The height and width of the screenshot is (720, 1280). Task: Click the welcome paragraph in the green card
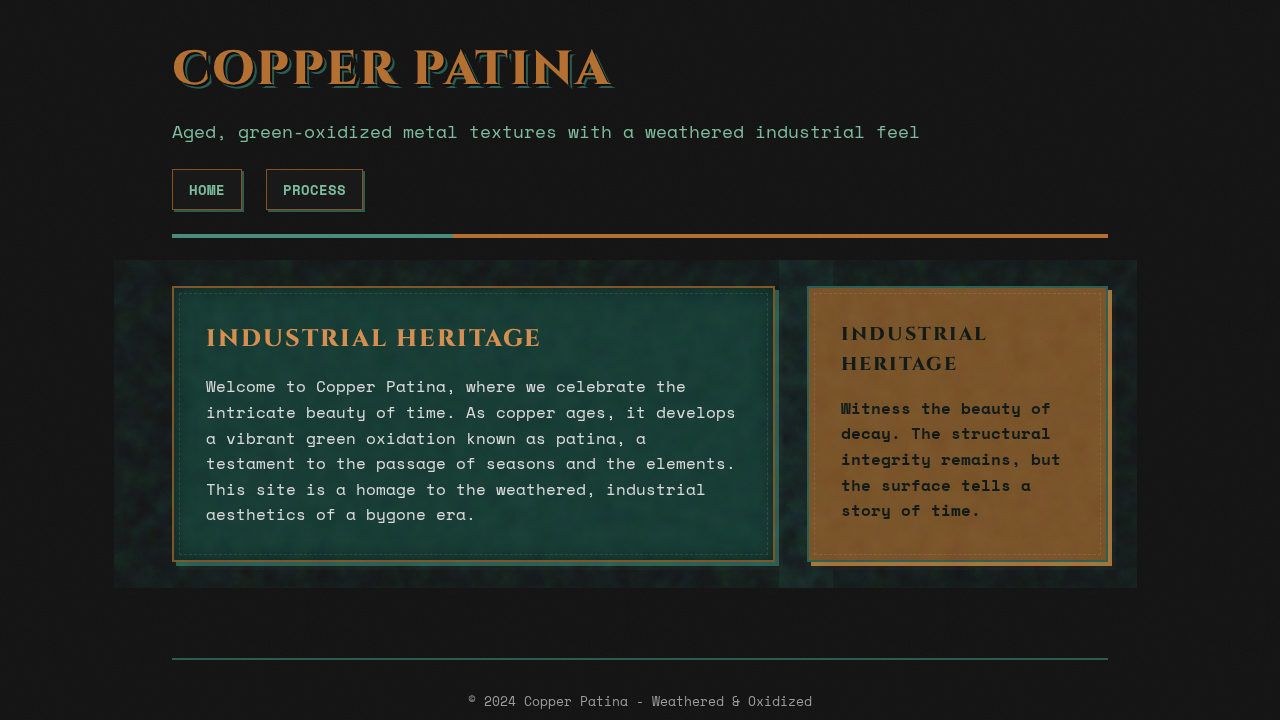click(x=470, y=450)
